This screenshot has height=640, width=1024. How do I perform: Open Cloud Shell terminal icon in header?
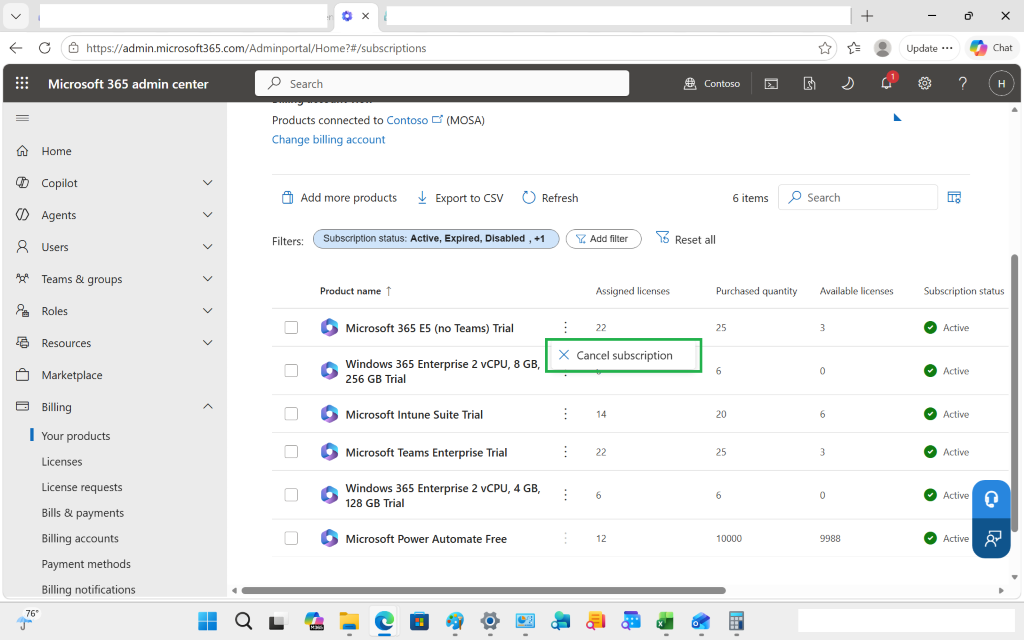pos(771,84)
